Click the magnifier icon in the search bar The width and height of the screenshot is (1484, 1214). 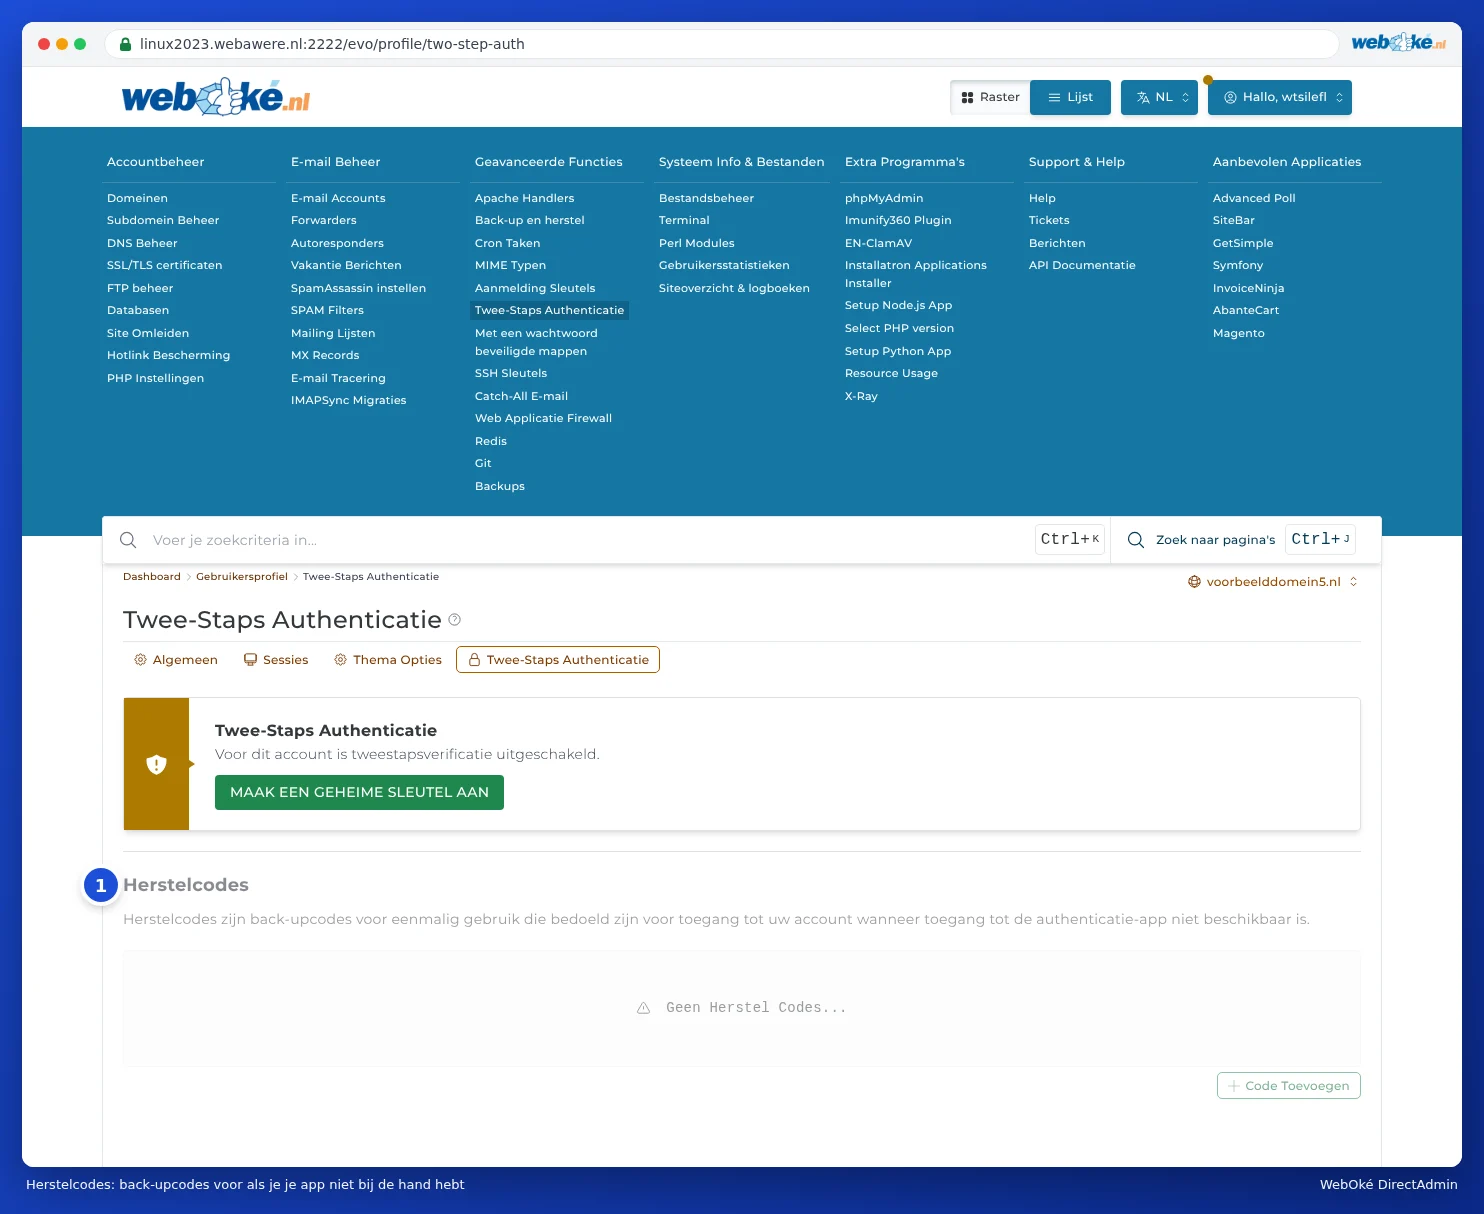(128, 540)
